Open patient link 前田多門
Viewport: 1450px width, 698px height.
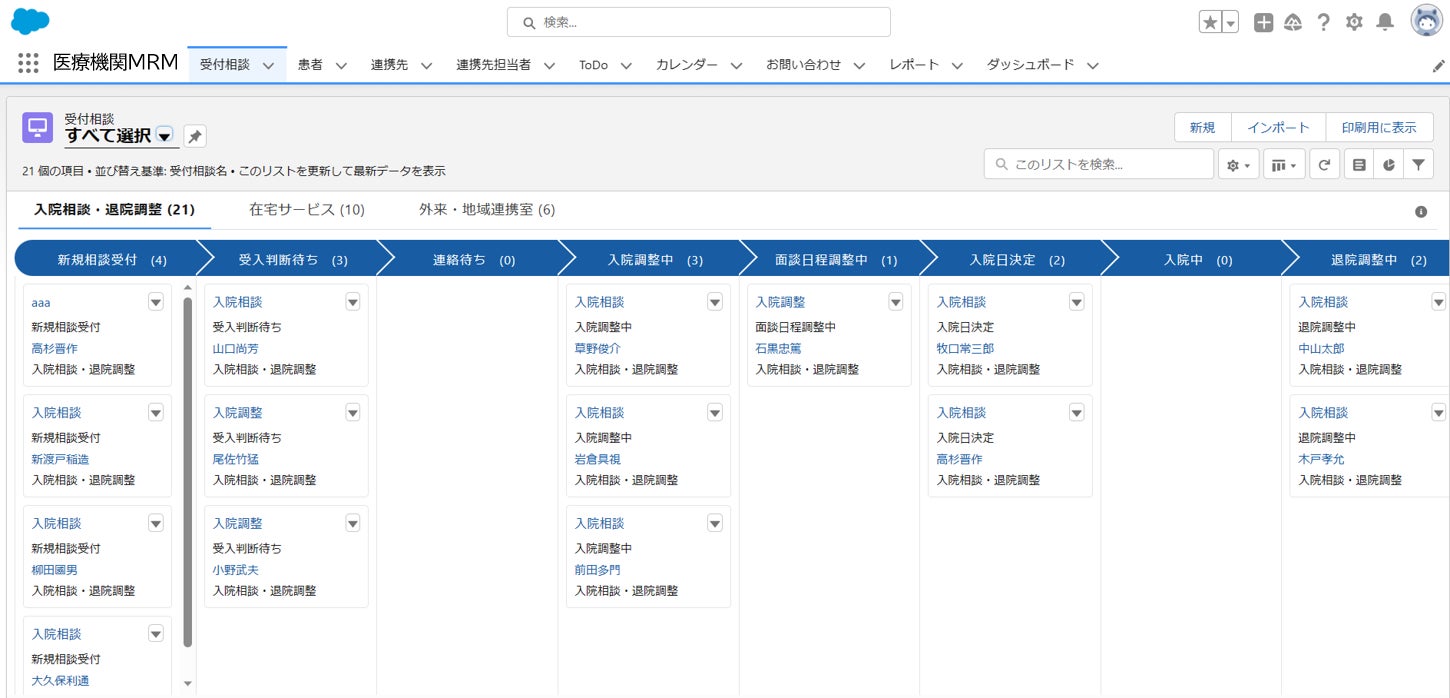click(x=597, y=571)
